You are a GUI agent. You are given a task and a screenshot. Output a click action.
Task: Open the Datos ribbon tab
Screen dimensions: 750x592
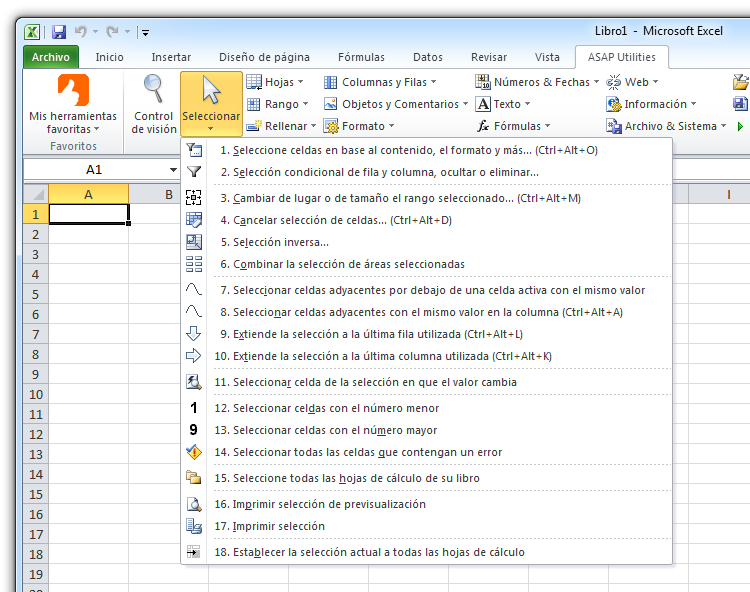click(428, 57)
